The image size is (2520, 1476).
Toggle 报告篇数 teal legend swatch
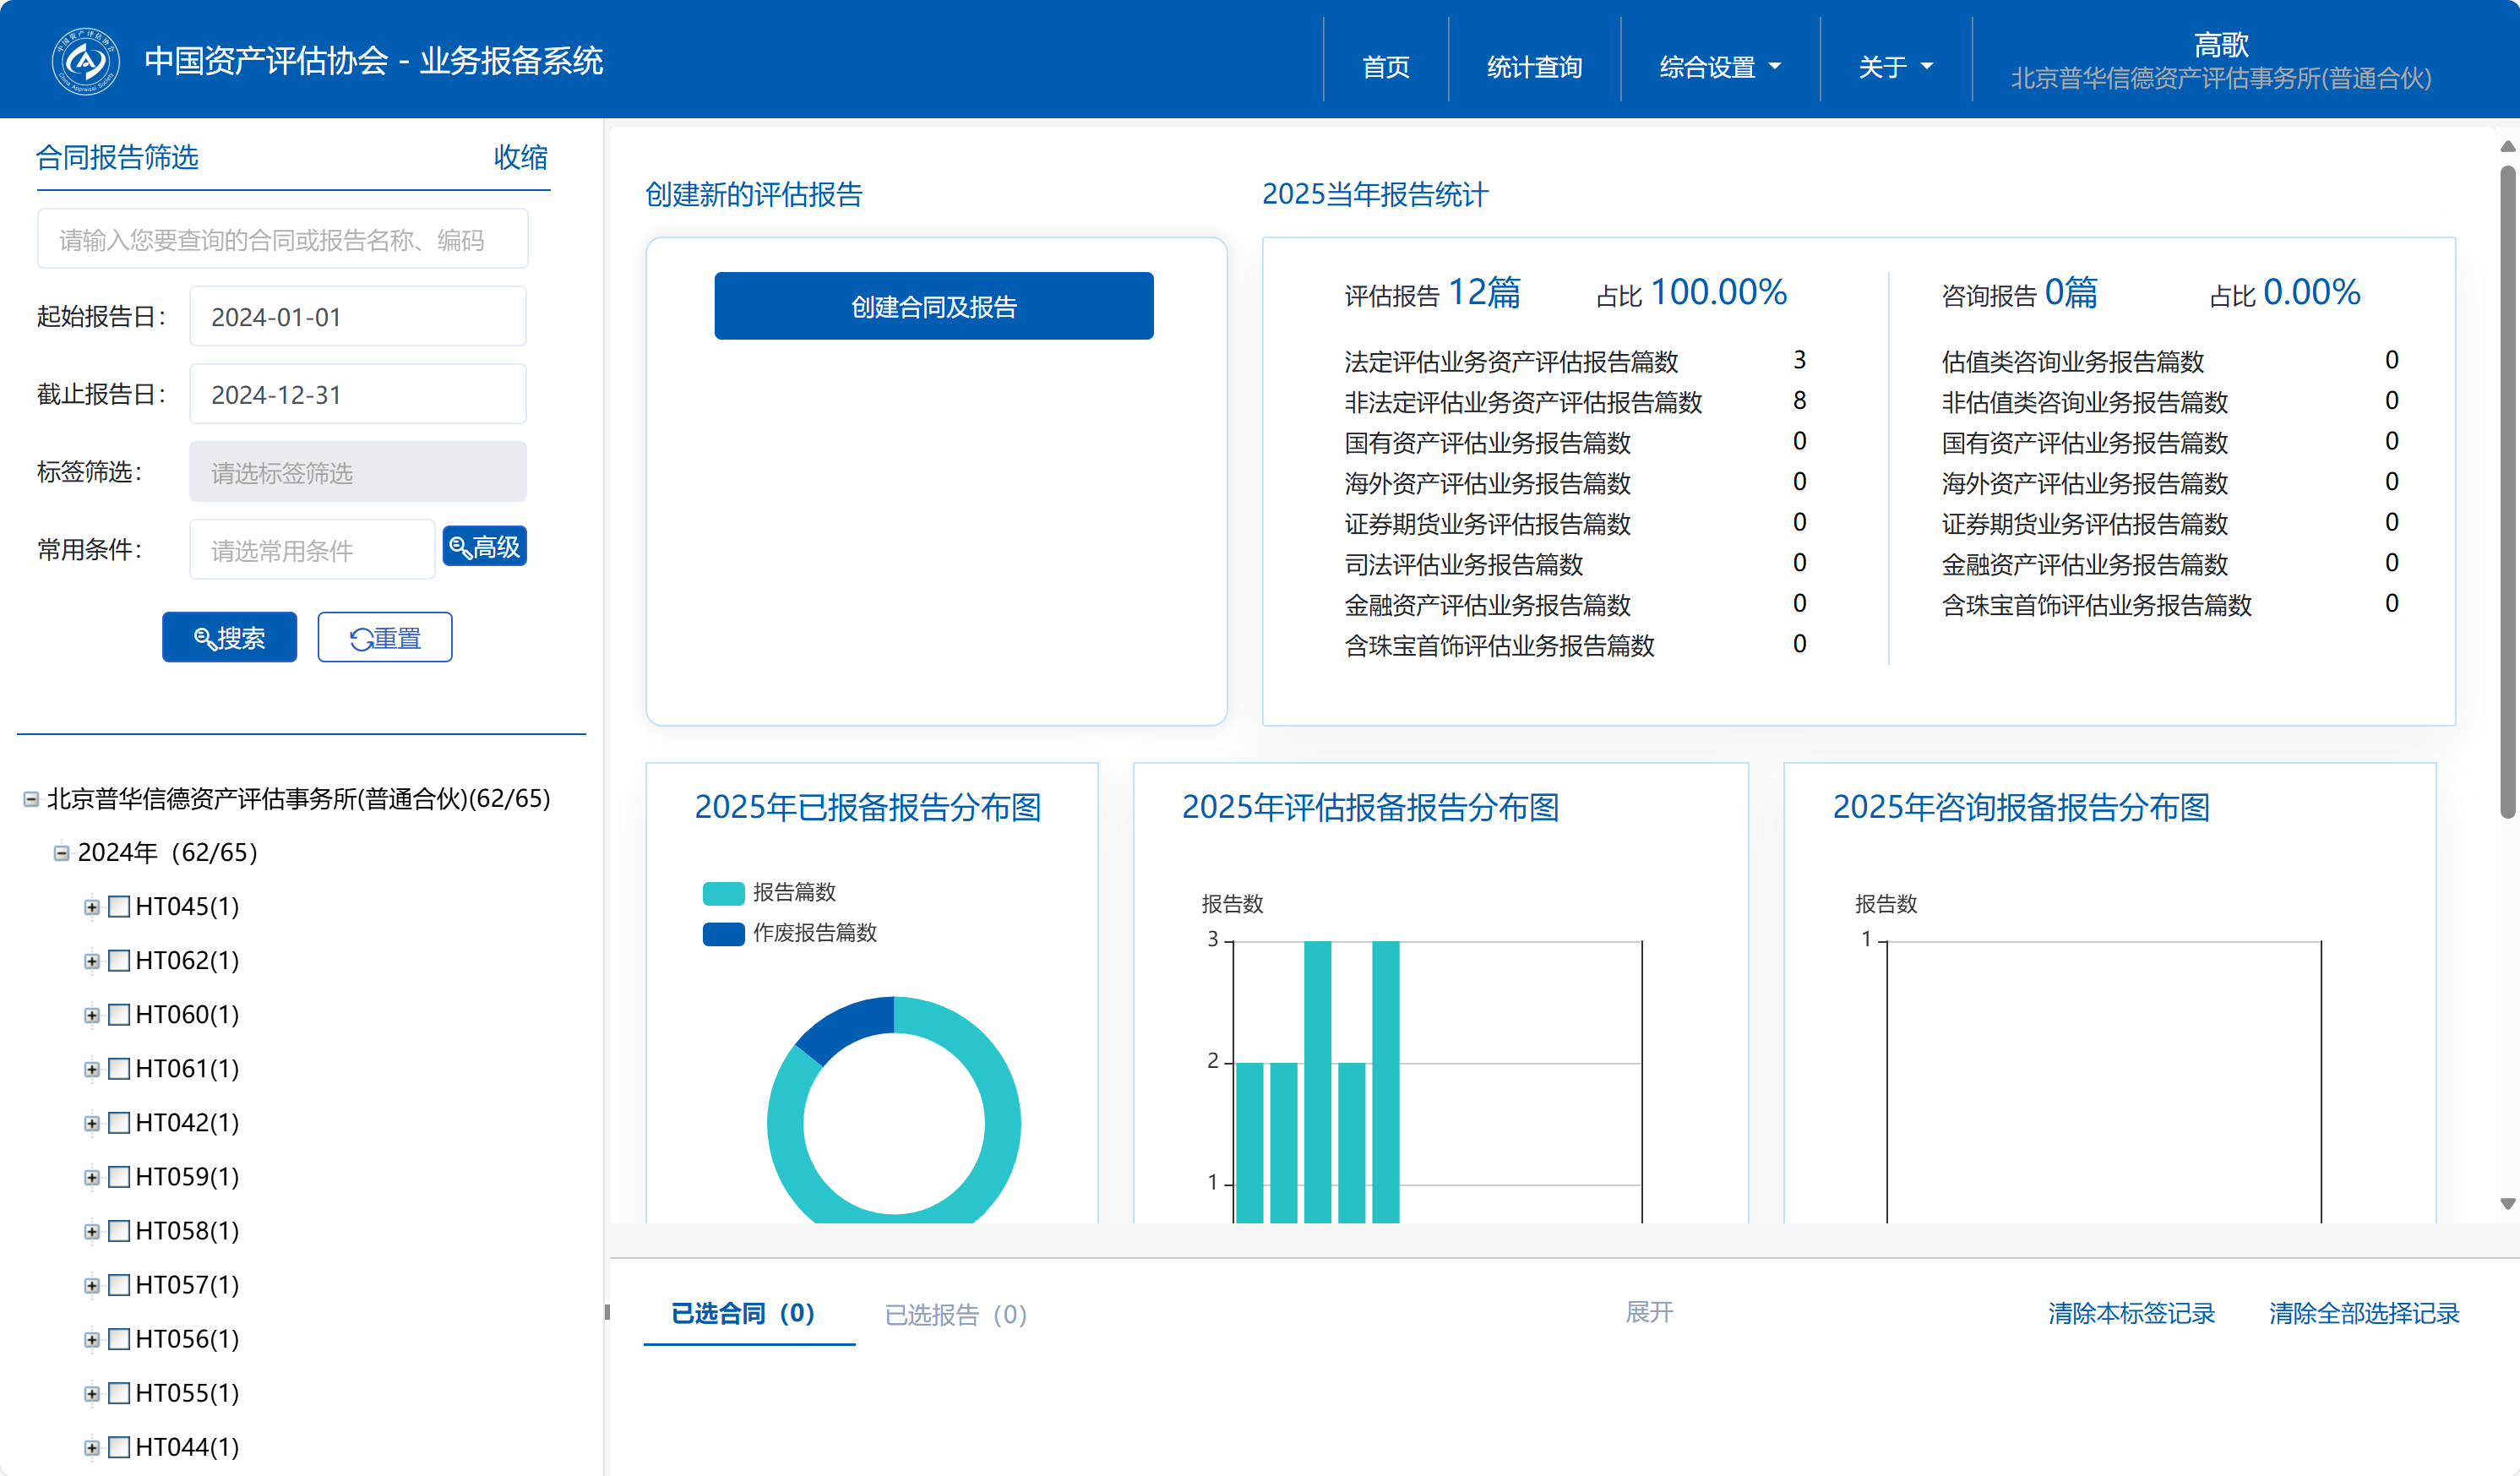(723, 893)
